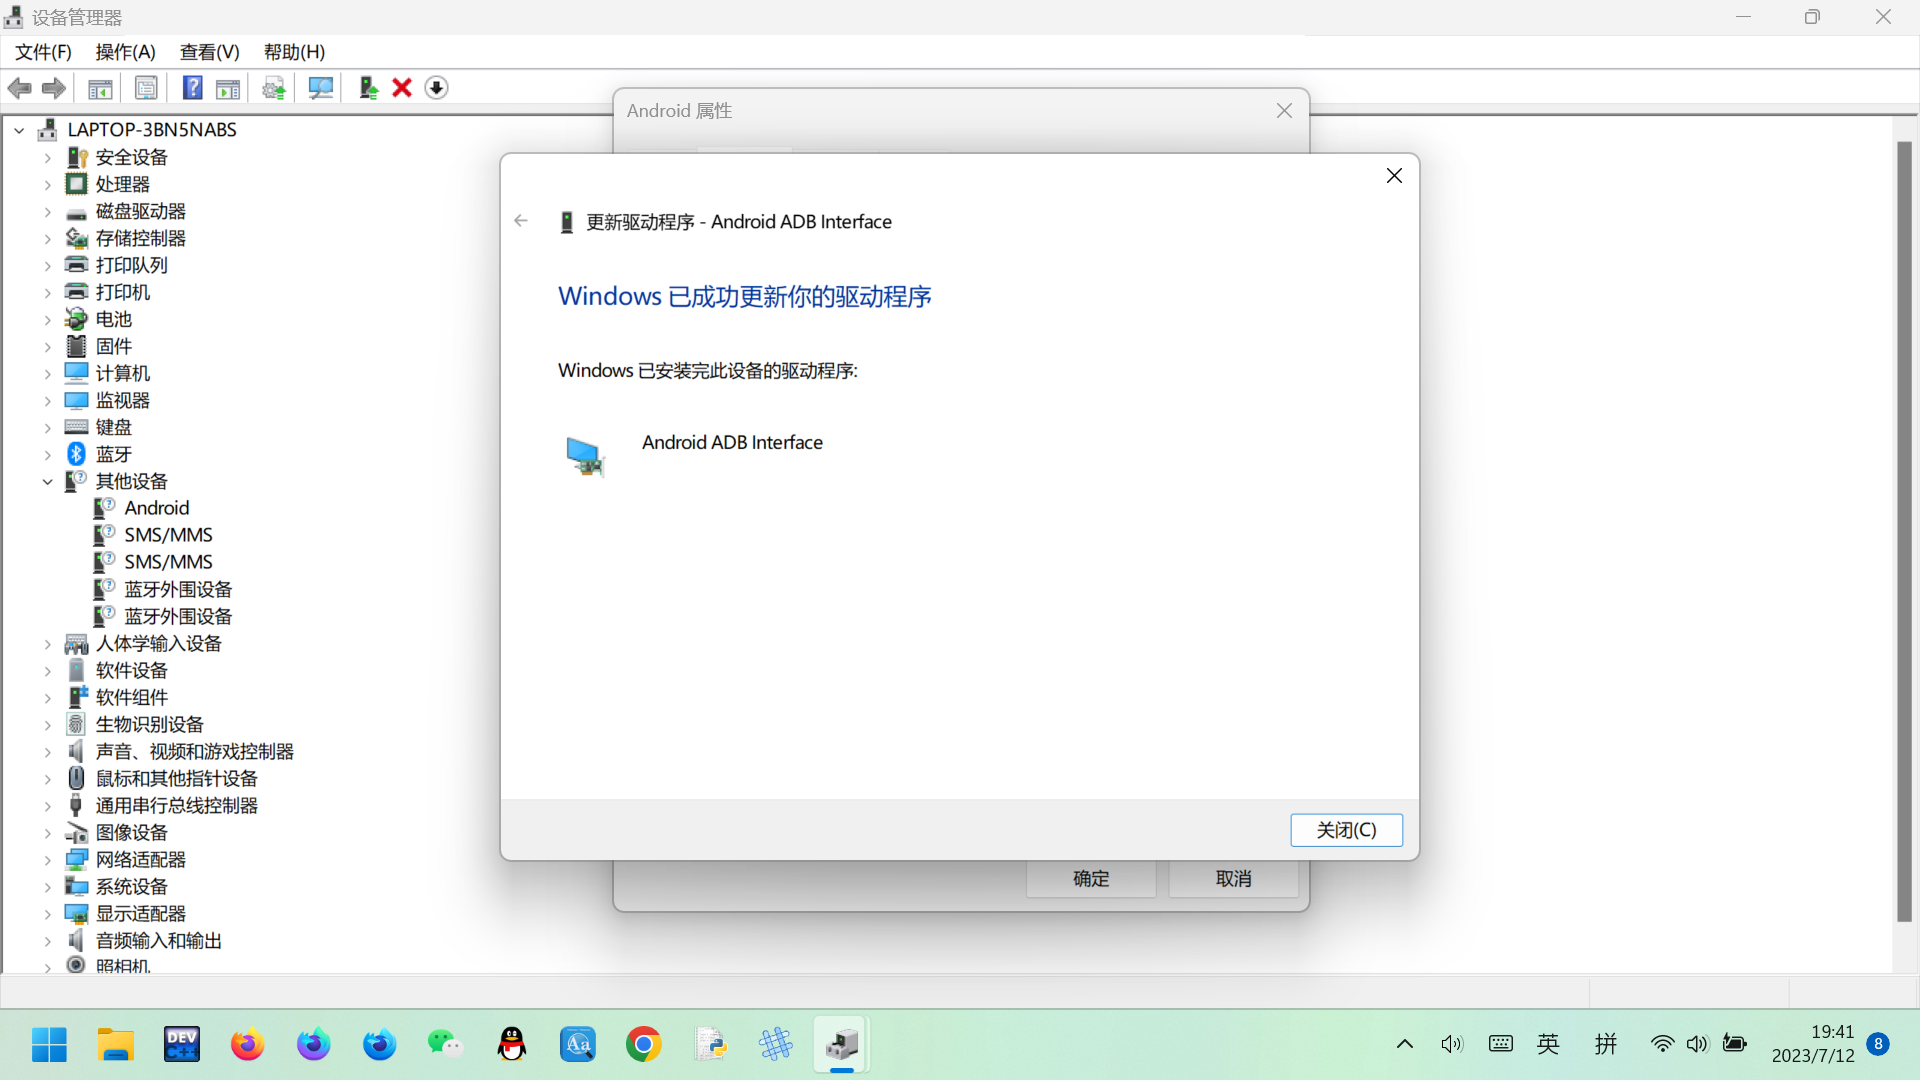Select the 打印队列 category row
The height and width of the screenshot is (1080, 1920).
131,266
